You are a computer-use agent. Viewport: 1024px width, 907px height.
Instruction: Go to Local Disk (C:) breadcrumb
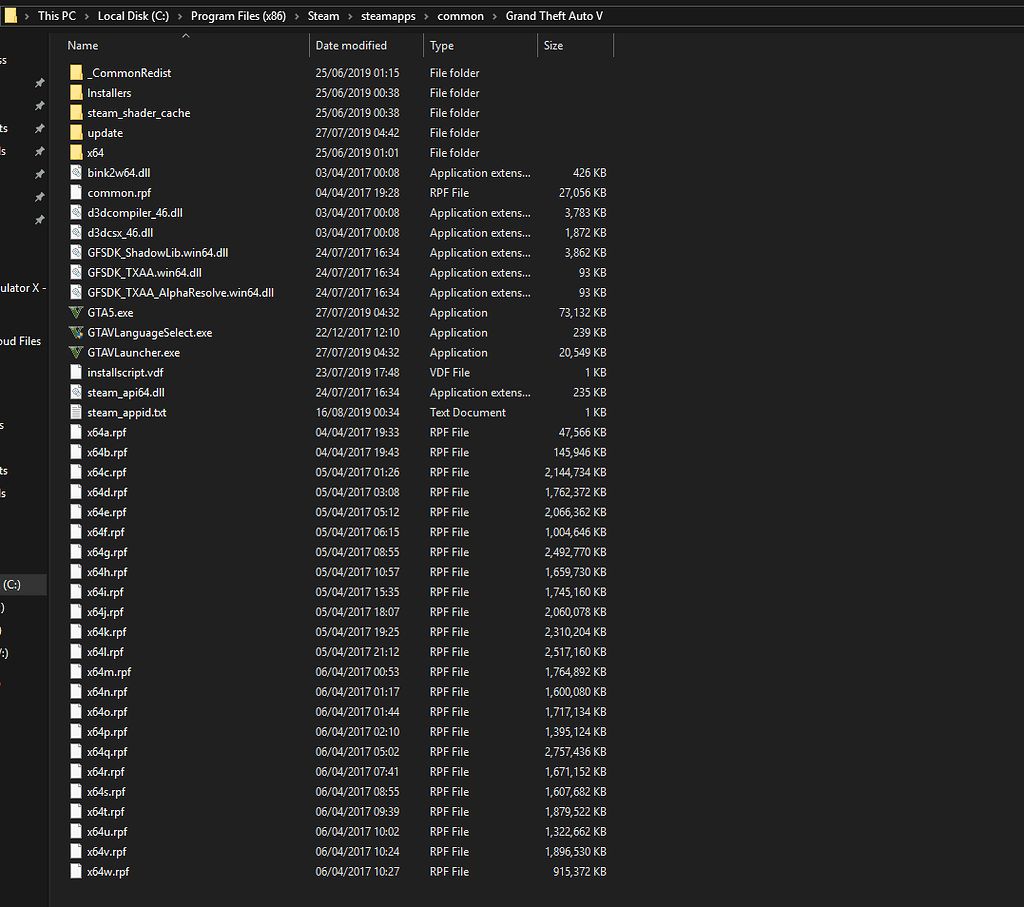point(133,16)
